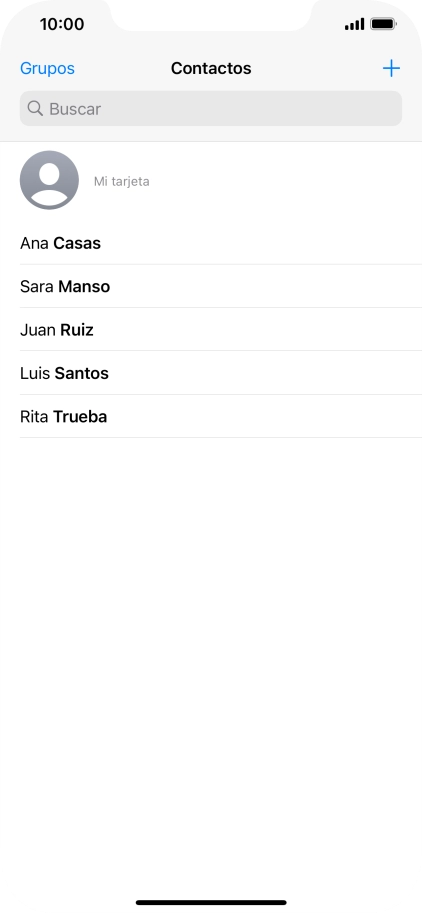Viewport: 422px width, 913px height.
Task: Open Juan Ruiz contact entry
Action: point(221,330)
